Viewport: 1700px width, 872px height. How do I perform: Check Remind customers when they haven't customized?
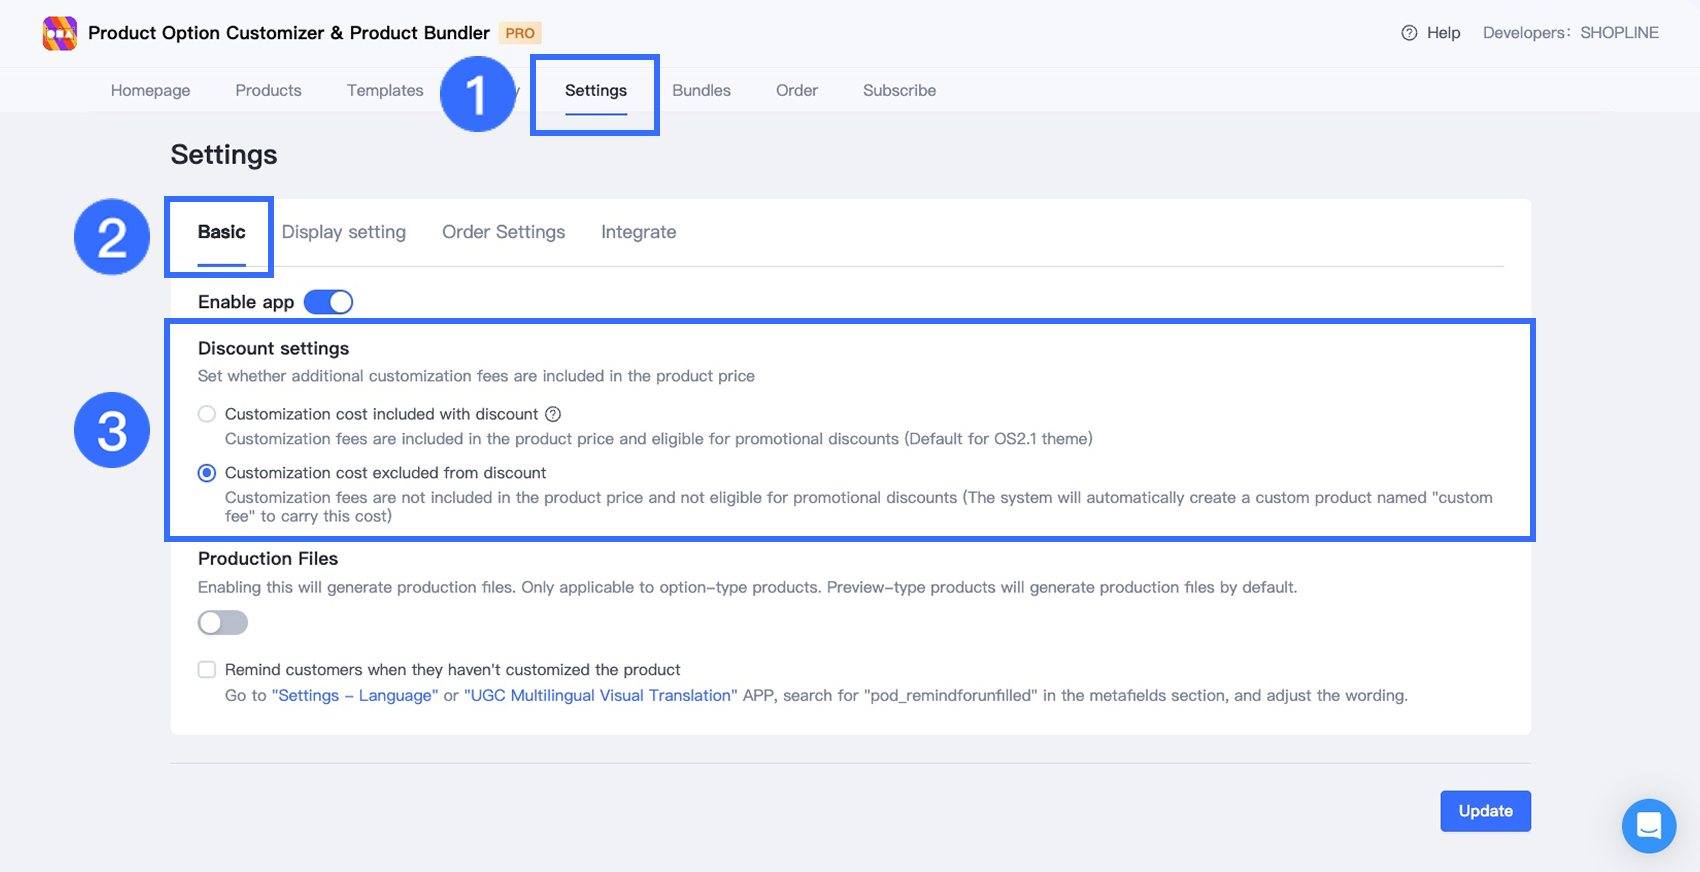pyautogui.click(x=207, y=670)
